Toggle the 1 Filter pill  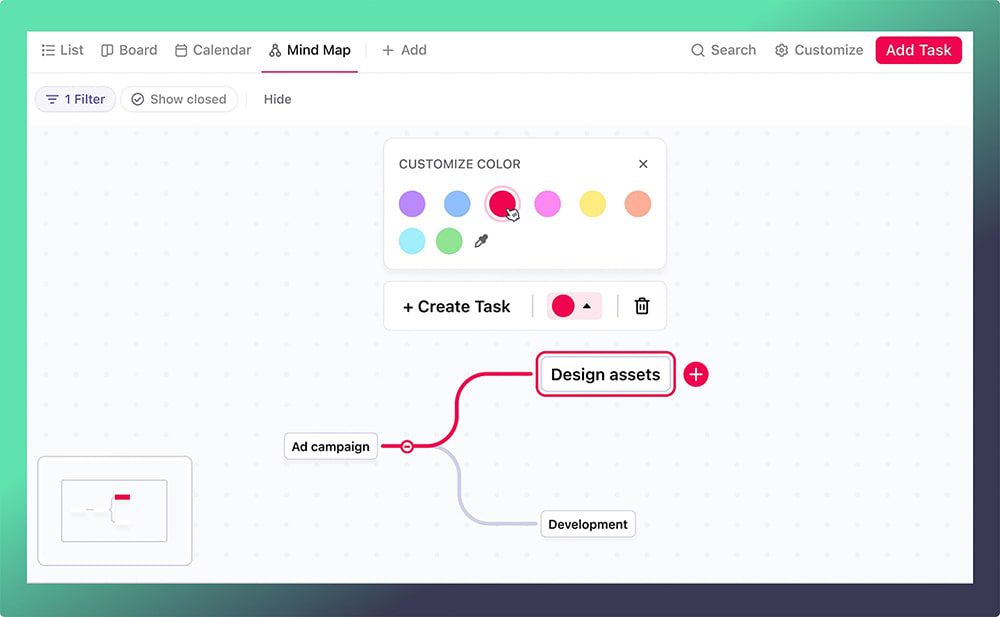tap(75, 100)
